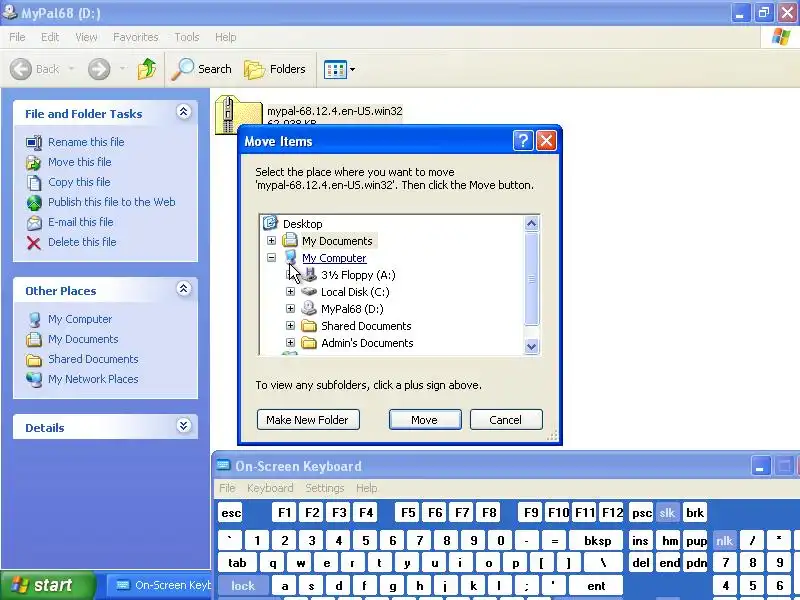Click the esc key on On-Screen Keyboard
This screenshot has height=600, width=800.
[231, 512]
